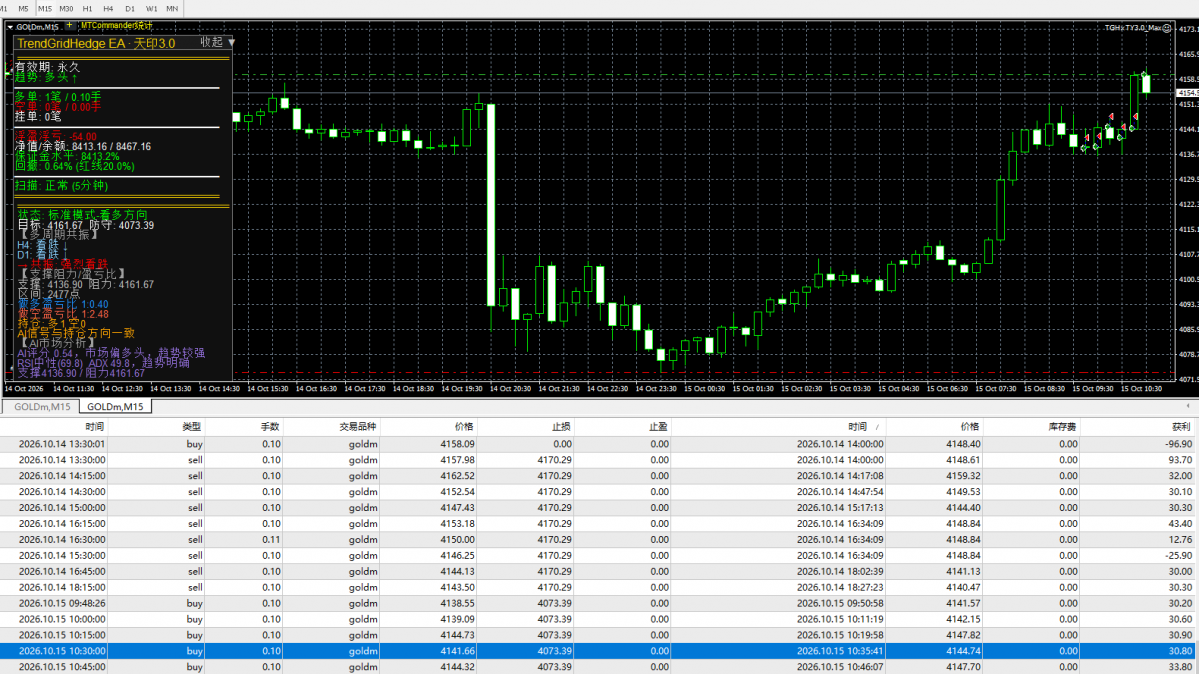Image resolution: width=1199 pixels, height=674 pixels.
Task: Sort history by 类型 column
Action: coord(191,426)
